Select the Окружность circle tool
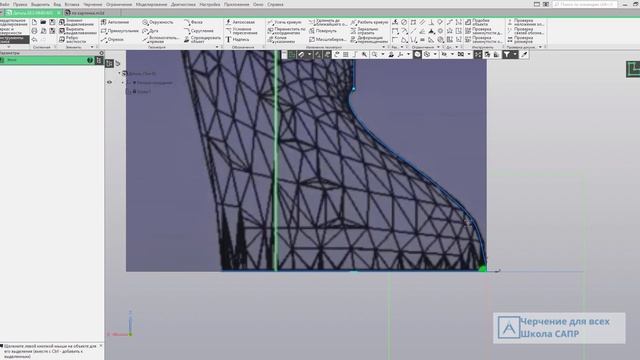Image resolution: width=640 pixels, height=360 pixels. pos(158,22)
